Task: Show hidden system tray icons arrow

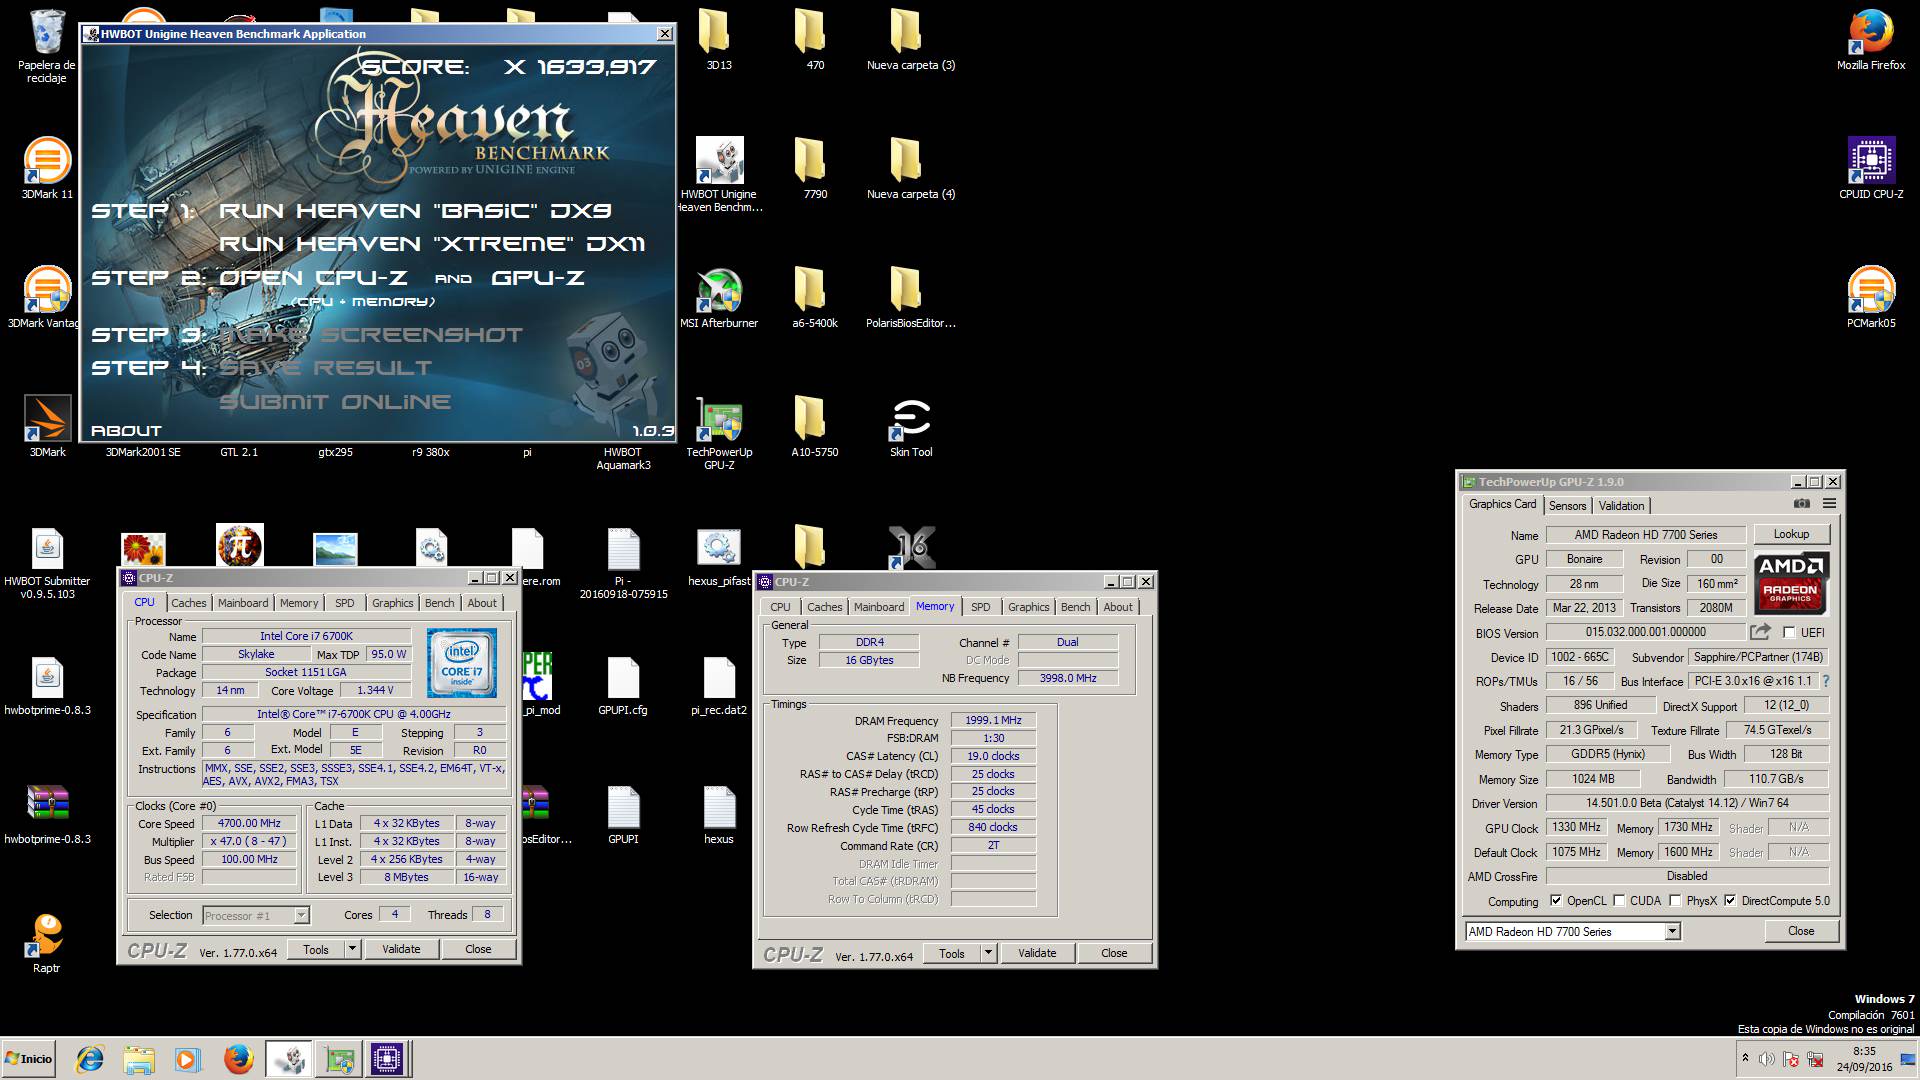Action: (1745, 1058)
